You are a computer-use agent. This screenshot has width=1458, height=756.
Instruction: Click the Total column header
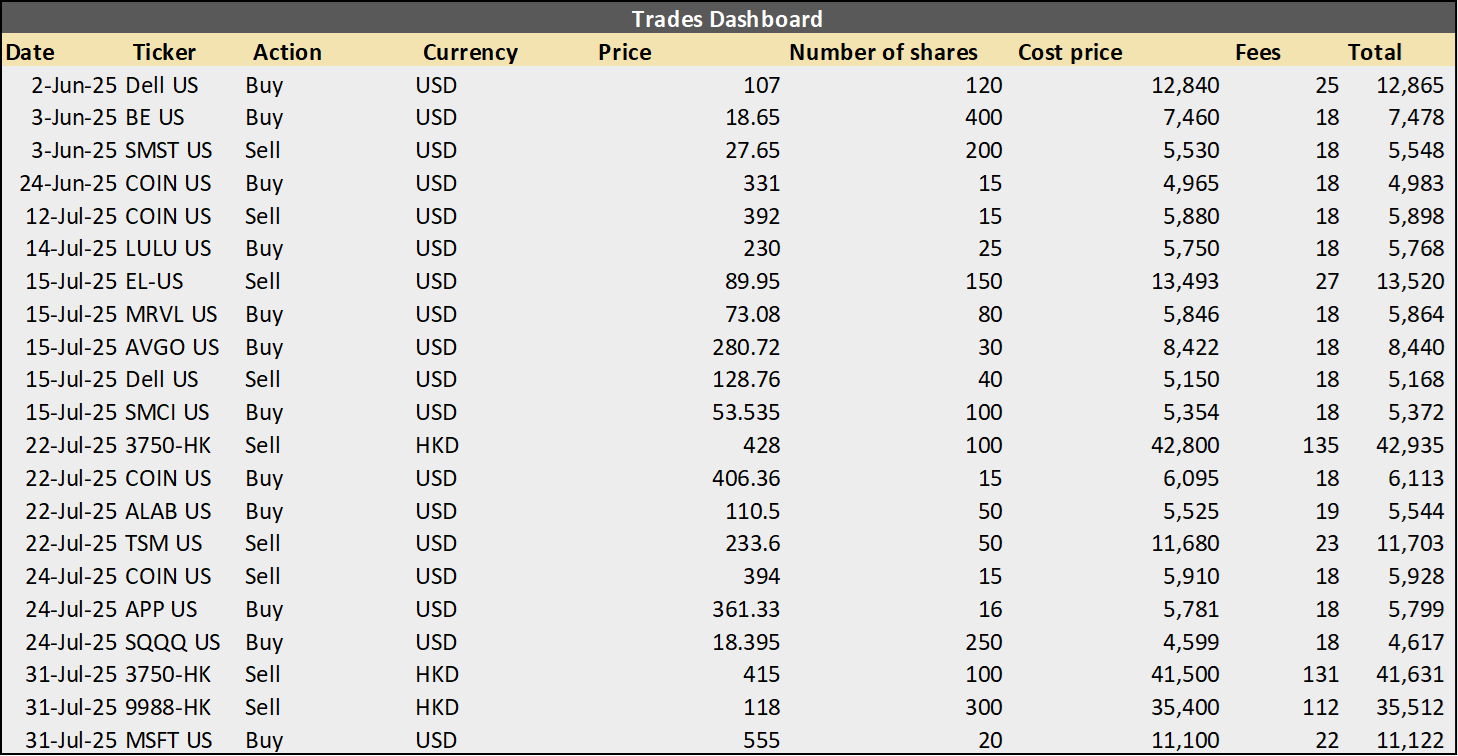point(1374,52)
